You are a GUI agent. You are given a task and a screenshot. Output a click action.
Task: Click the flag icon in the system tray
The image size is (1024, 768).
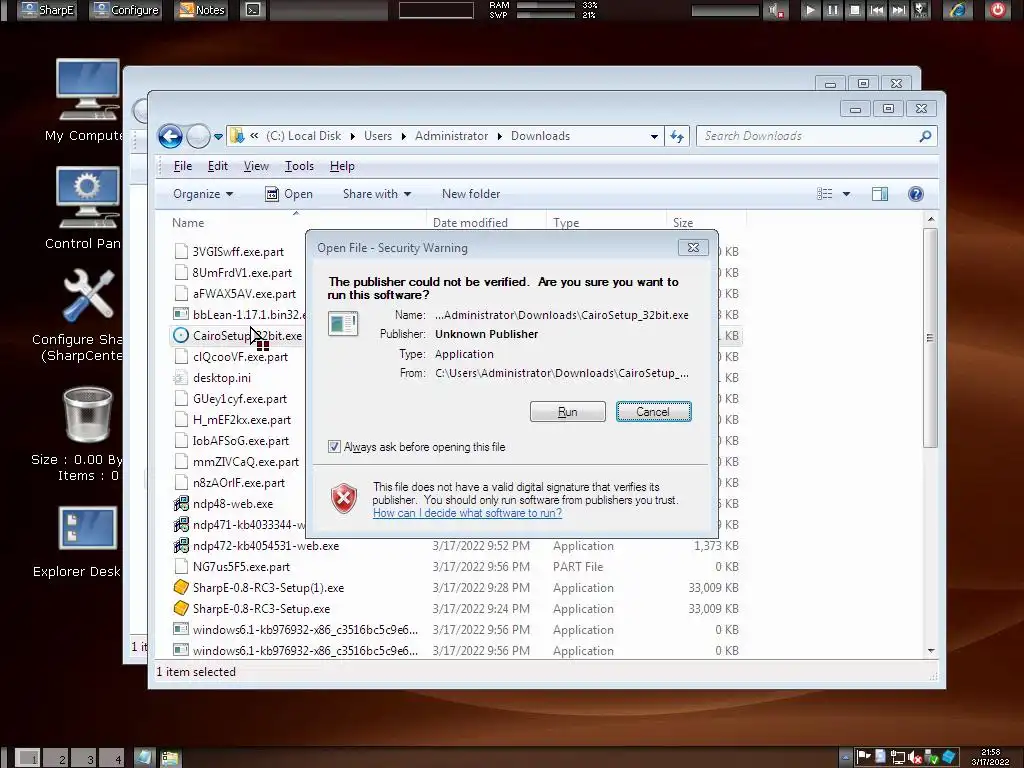pos(863,756)
